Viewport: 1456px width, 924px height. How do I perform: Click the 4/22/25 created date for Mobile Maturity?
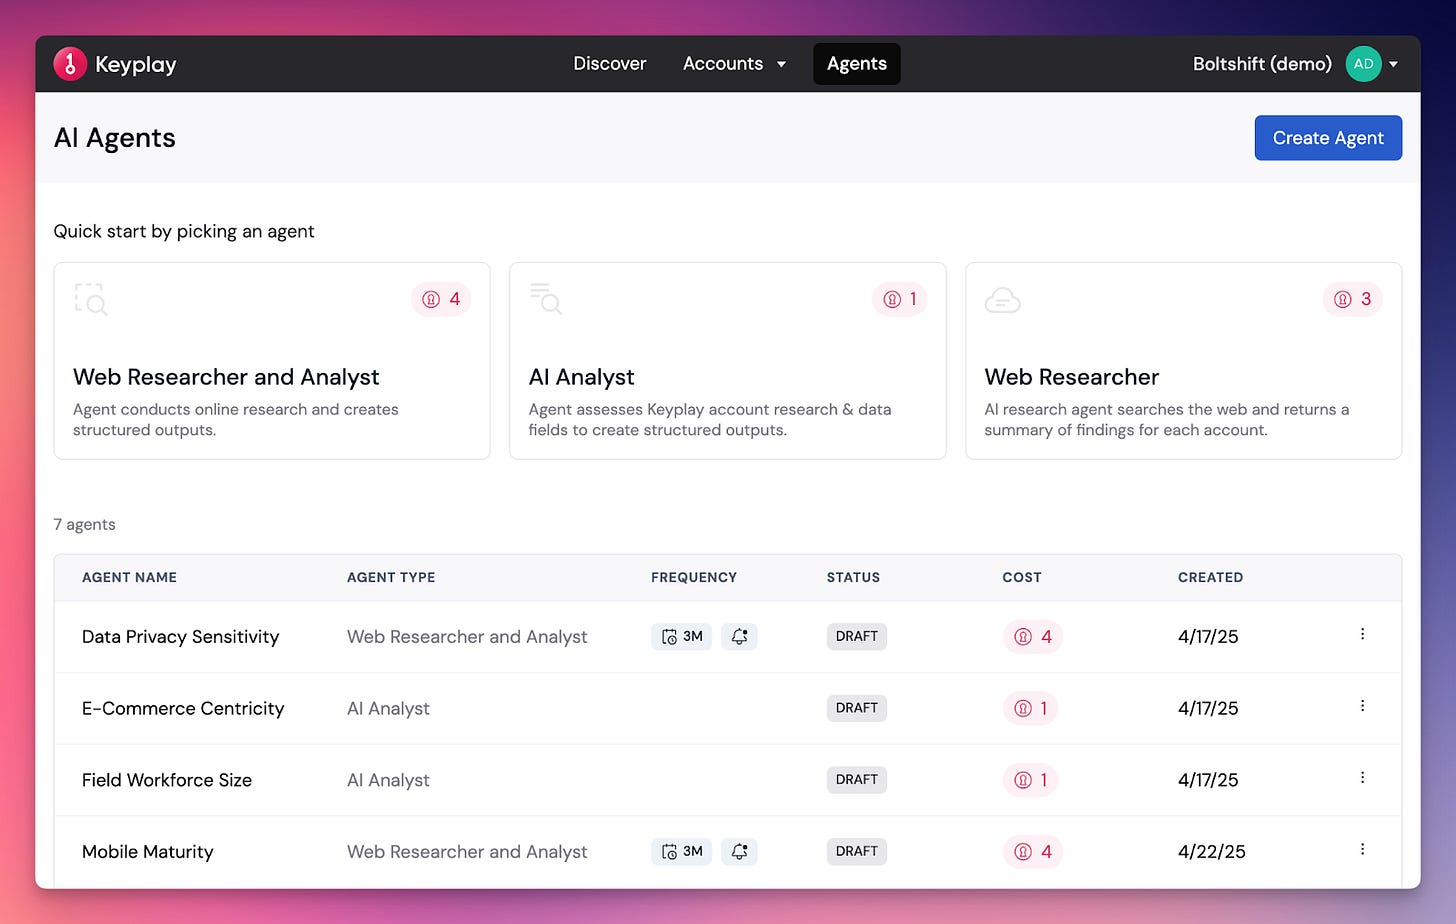point(1212,852)
